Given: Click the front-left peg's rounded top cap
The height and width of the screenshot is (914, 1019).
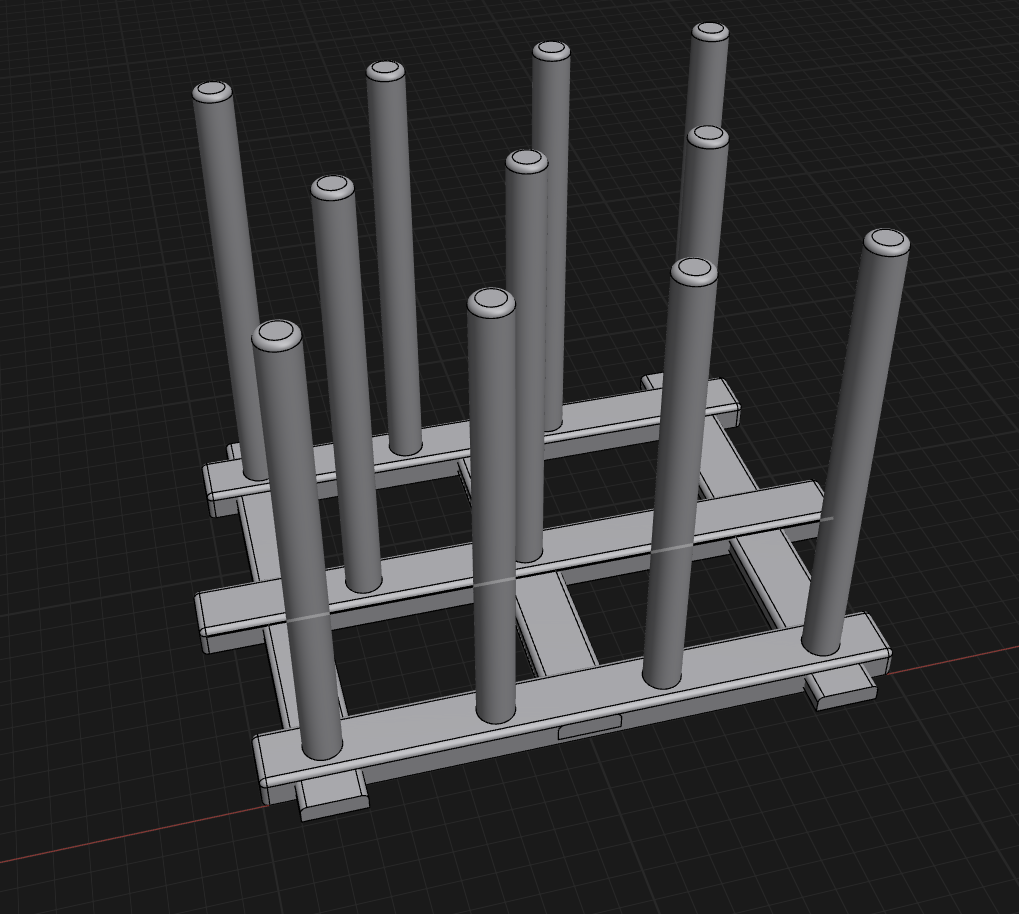Looking at the screenshot, I should click(276, 335).
